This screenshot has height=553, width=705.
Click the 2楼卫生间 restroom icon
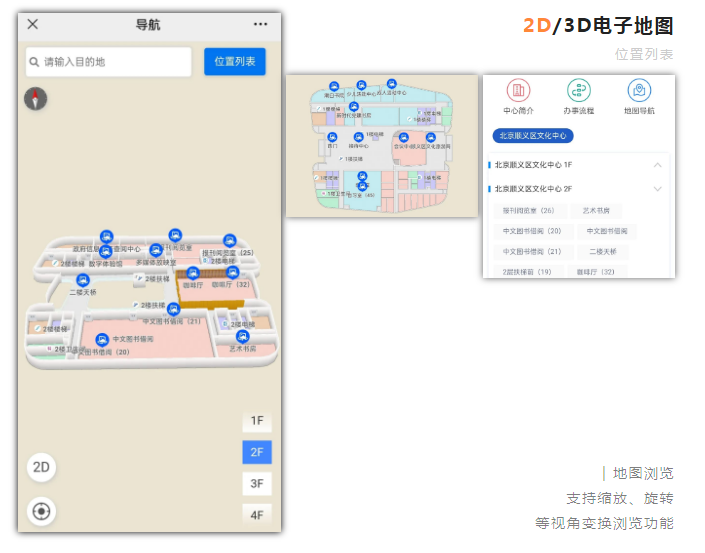49,348
